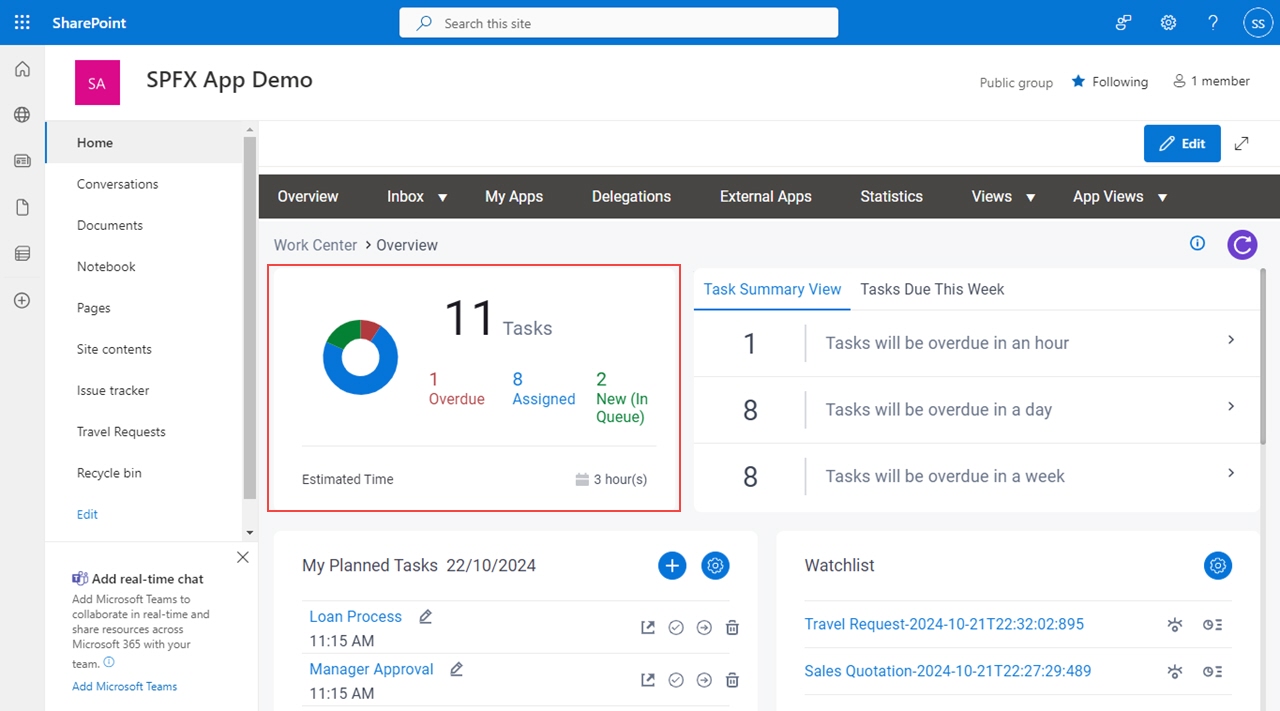This screenshot has width=1280, height=711.
Task: Close the Add real-time chat panel
Action: (x=243, y=557)
